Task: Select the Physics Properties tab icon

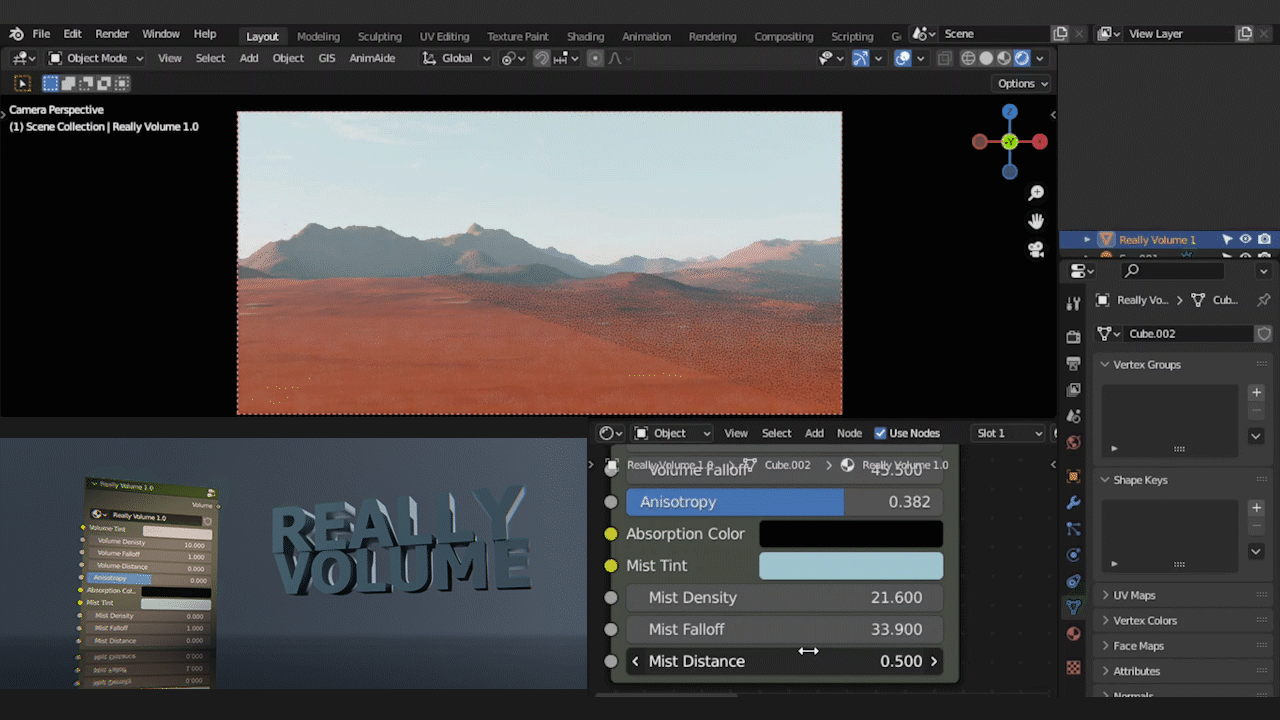Action: (1073, 554)
